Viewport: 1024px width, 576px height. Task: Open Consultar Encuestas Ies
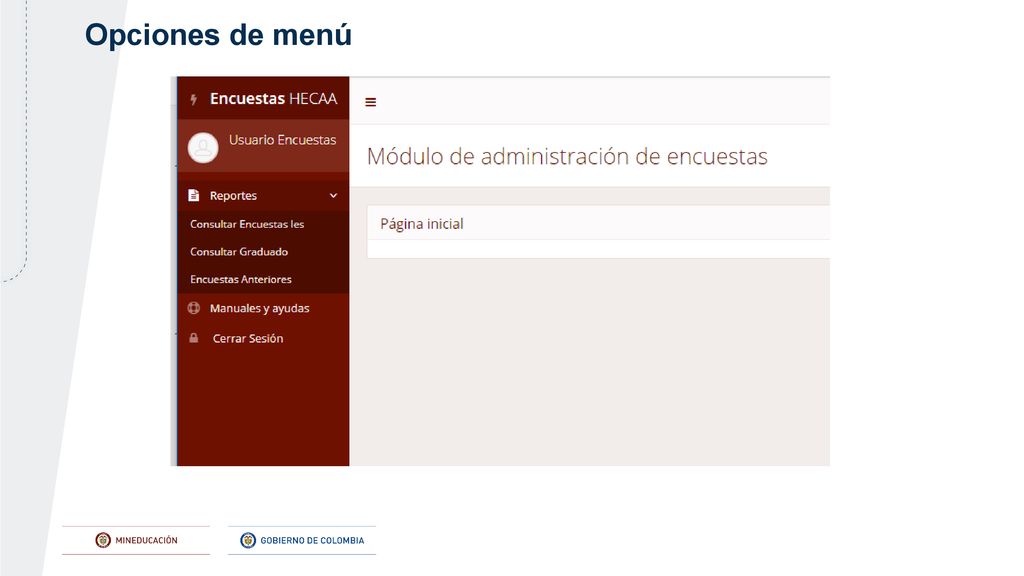(x=247, y=224)
